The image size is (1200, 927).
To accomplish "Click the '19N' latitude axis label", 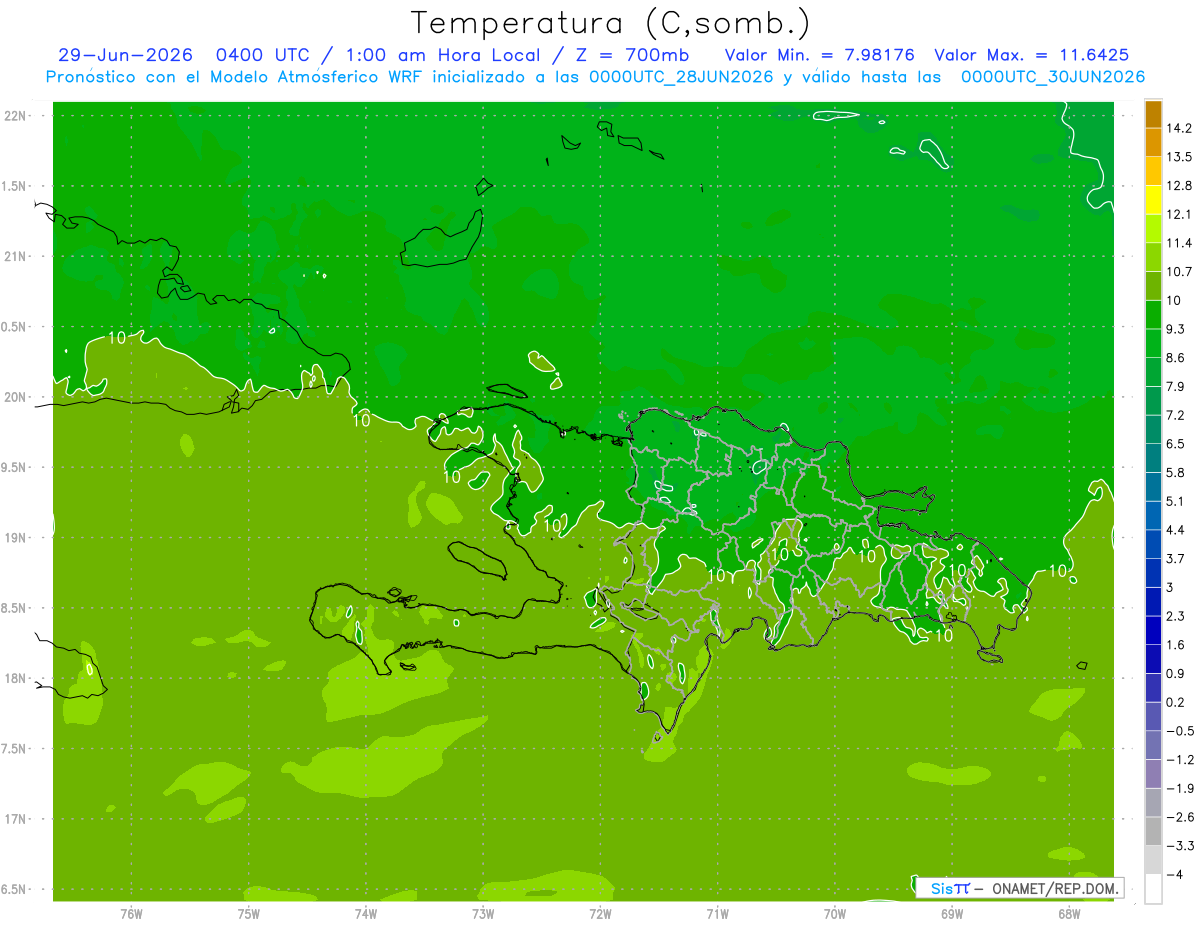I will coord(16,537).
